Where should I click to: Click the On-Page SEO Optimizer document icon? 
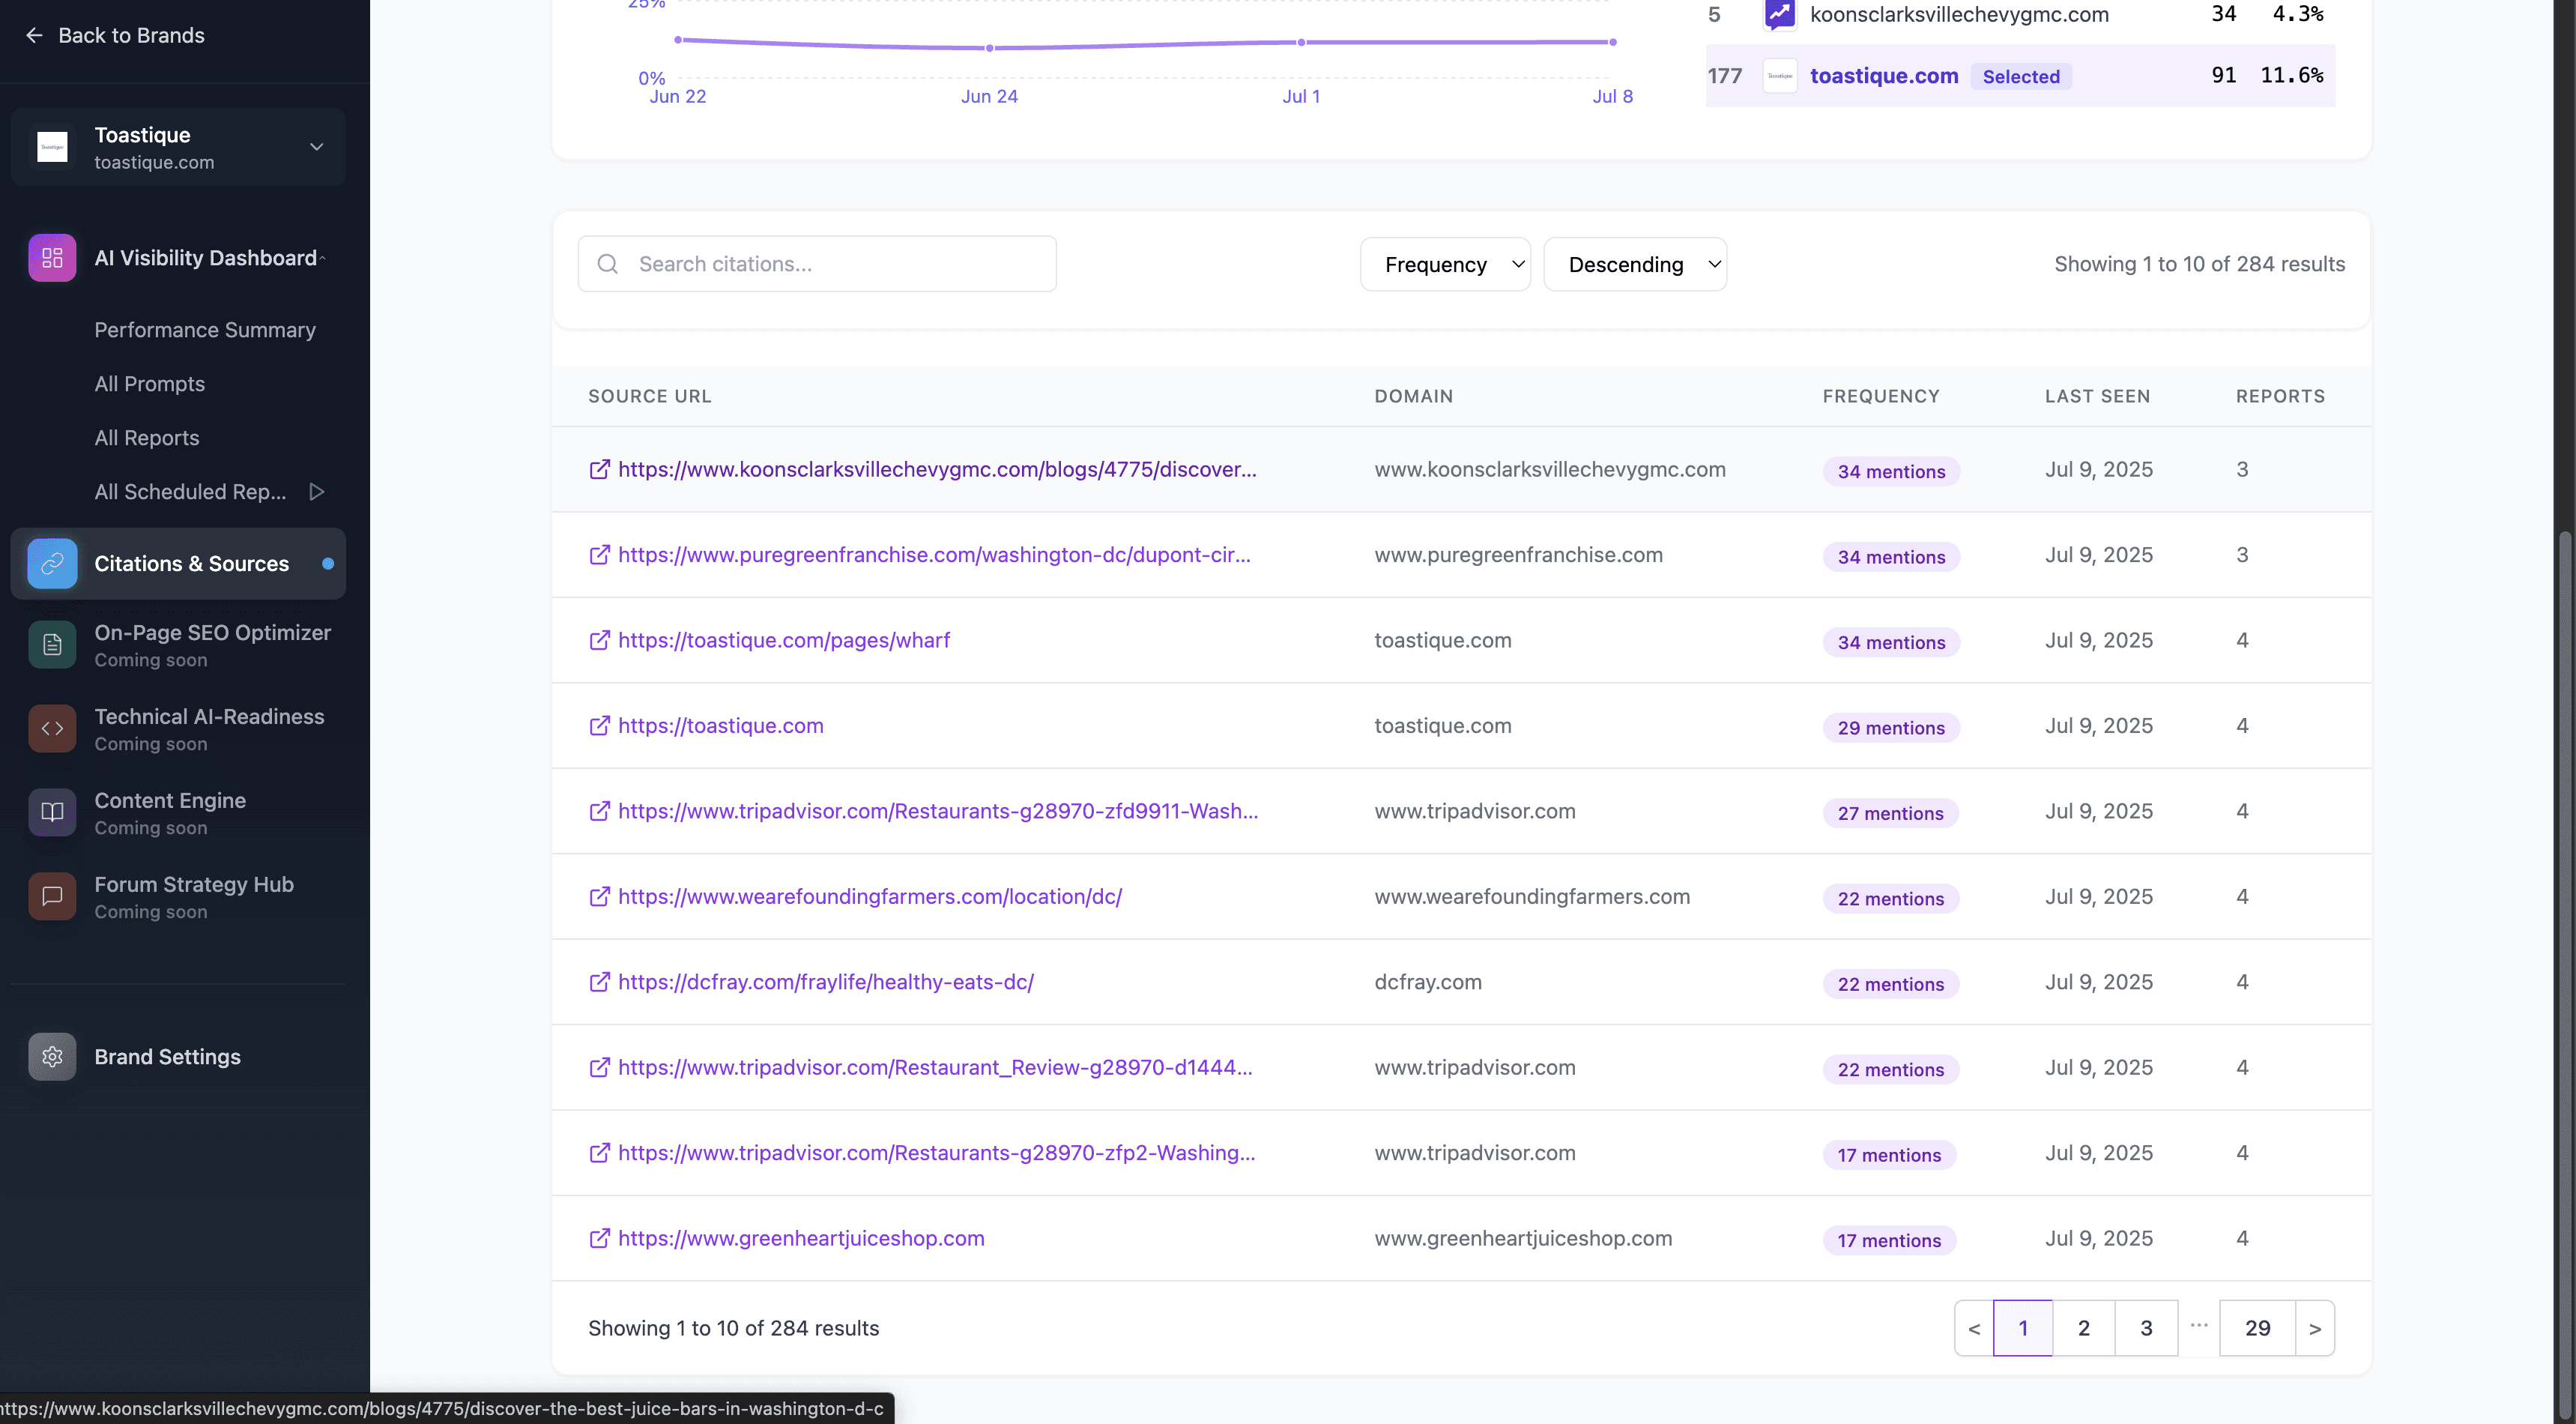click(x=52, y=645)
